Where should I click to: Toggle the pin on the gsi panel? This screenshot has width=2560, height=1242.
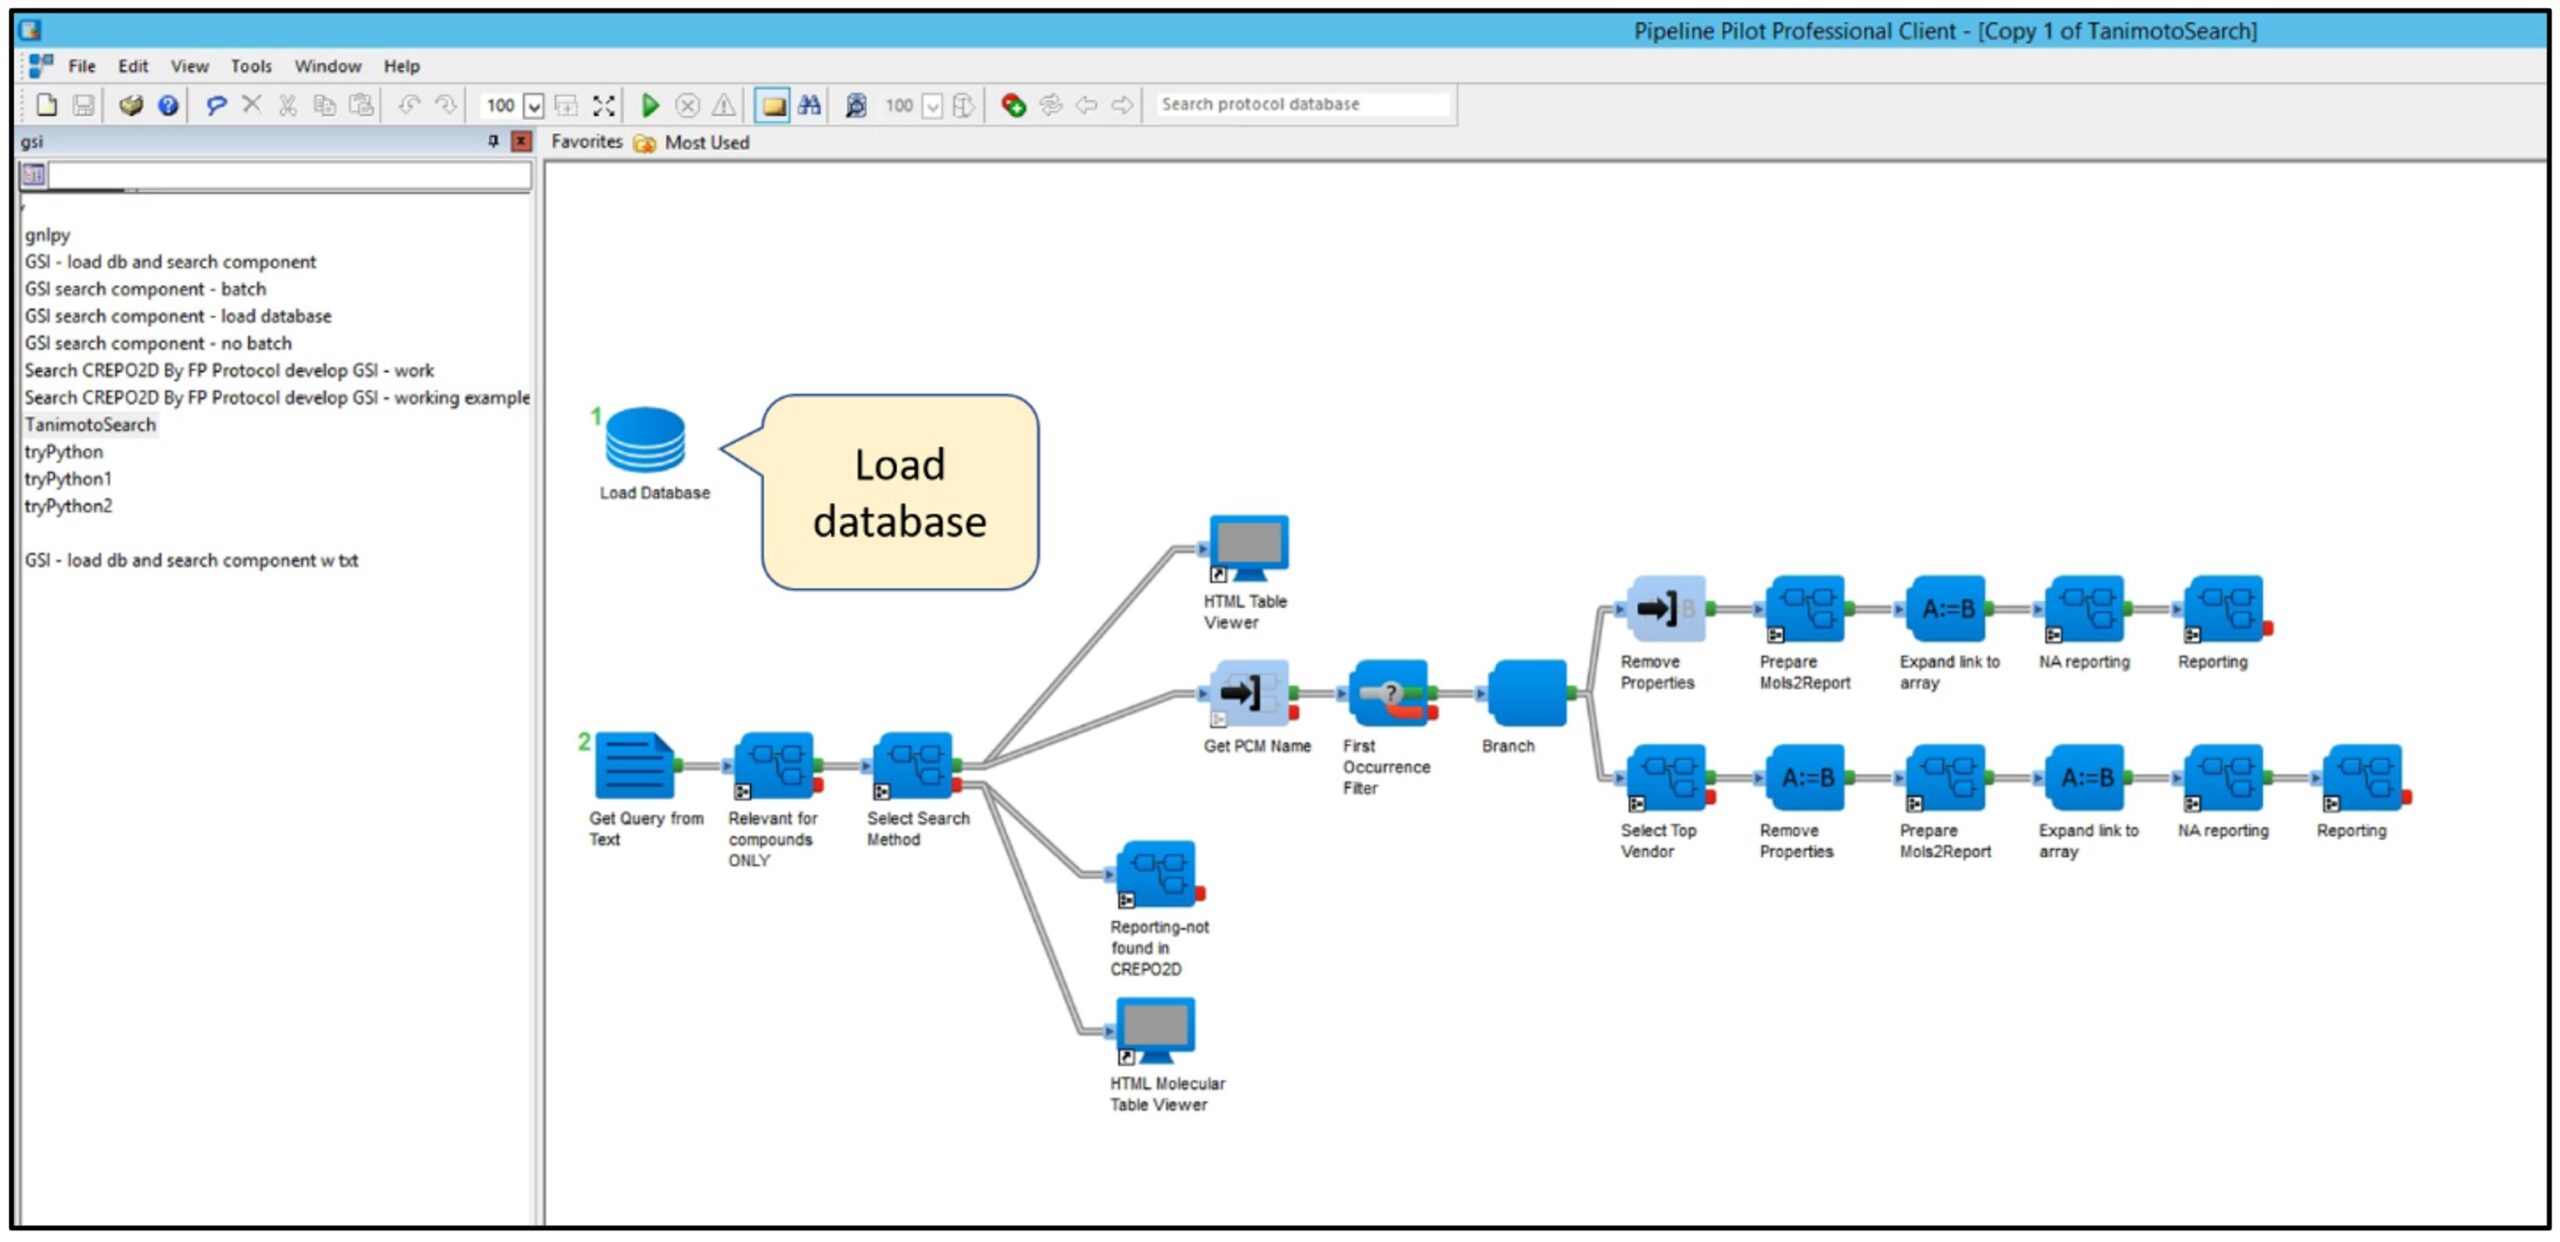tap(492, 141)
